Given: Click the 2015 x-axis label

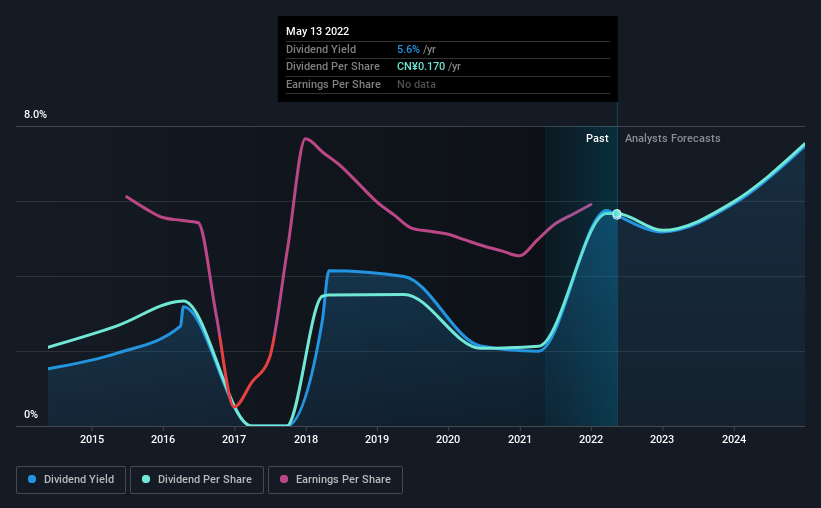Looking at the screenshot, I should (92, 439).
